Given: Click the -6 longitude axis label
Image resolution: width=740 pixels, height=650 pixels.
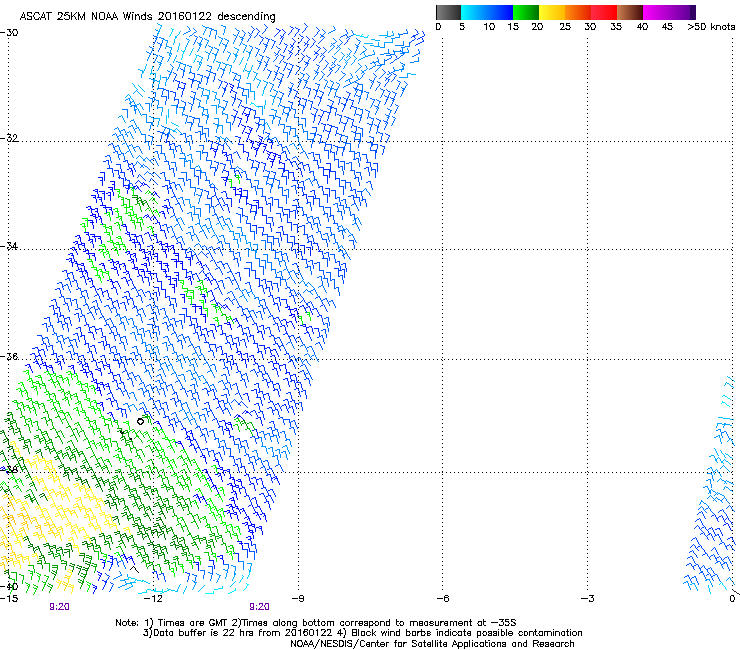Looking at the screenshot, I should [443, 599].
